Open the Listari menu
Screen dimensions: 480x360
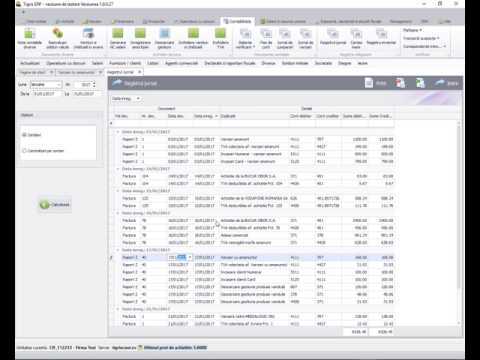(153, 63)
